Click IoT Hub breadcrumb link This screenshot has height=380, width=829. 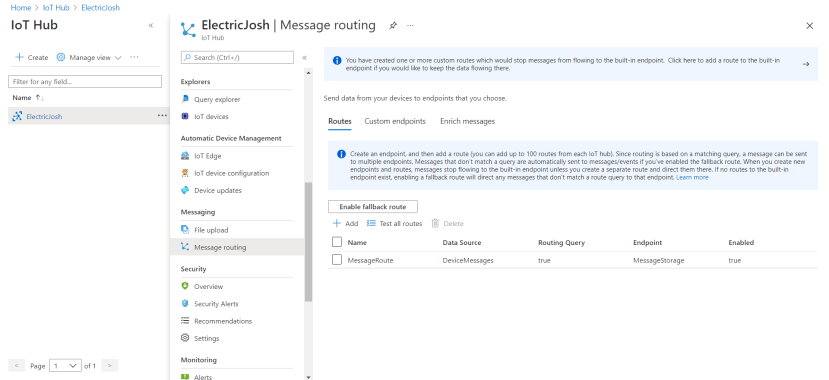[x=56, y=8]
